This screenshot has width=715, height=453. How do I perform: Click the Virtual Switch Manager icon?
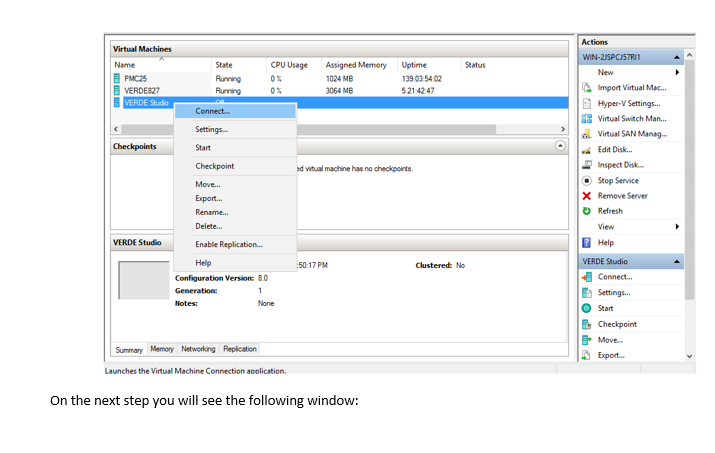click(586, 119)
